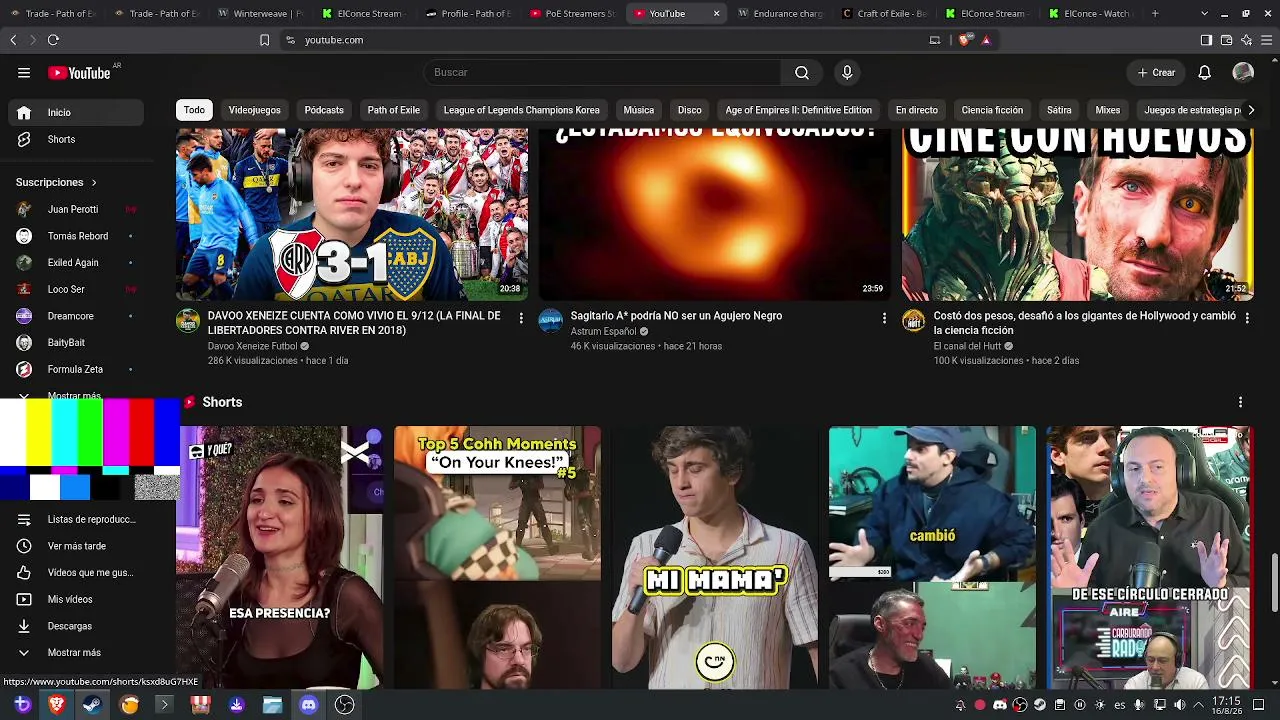This screenshot has width=1280, height=720.
Task: Open Steam from the taskbar
Action: click(92, 705)
